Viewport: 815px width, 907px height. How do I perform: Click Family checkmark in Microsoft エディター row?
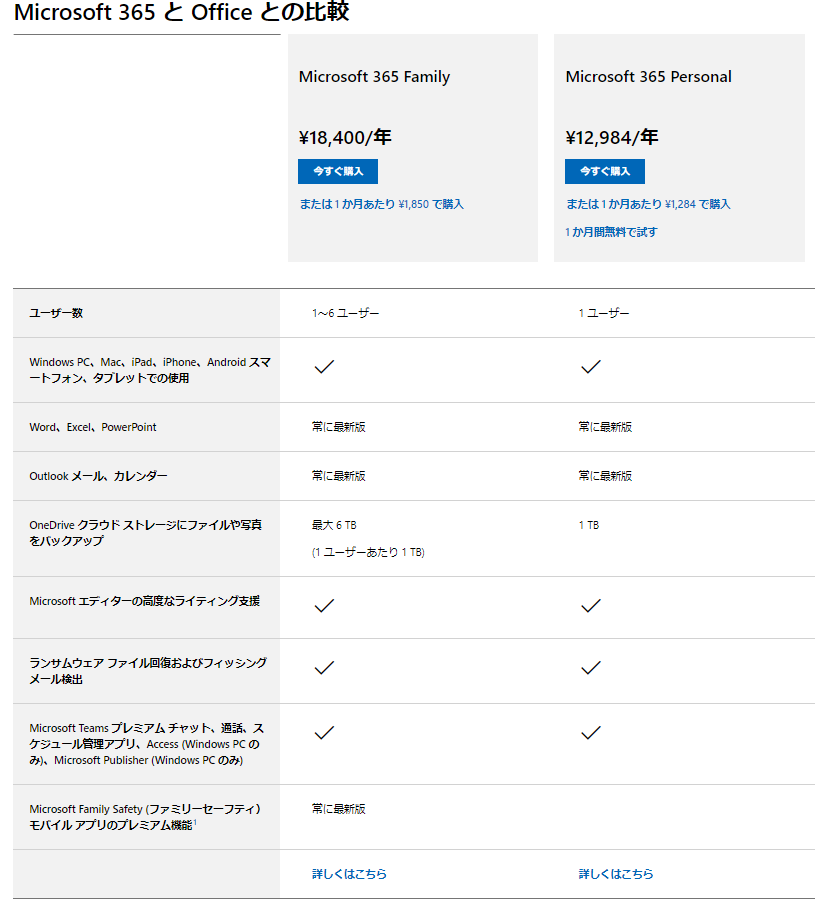(324, 605)
